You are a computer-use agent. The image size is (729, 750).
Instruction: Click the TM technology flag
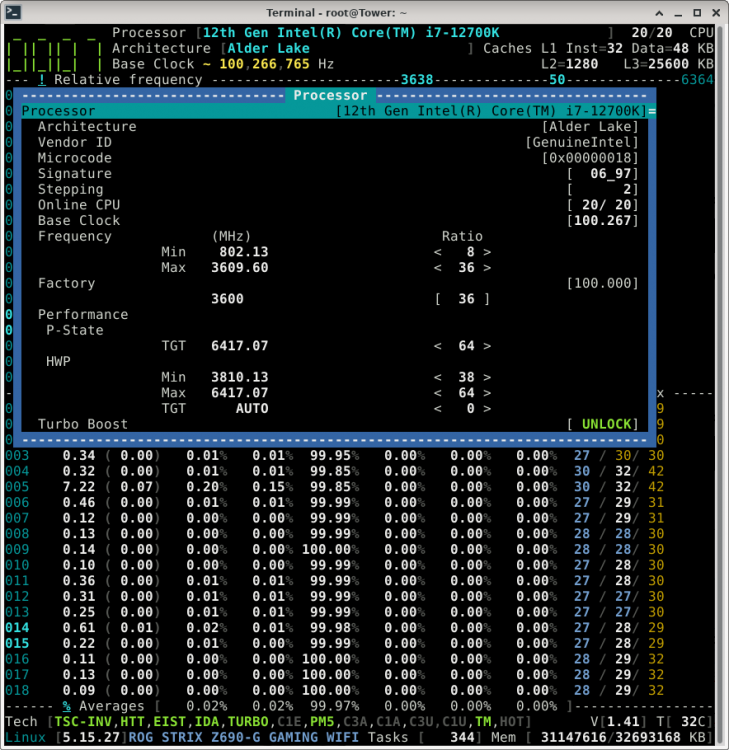483,722
